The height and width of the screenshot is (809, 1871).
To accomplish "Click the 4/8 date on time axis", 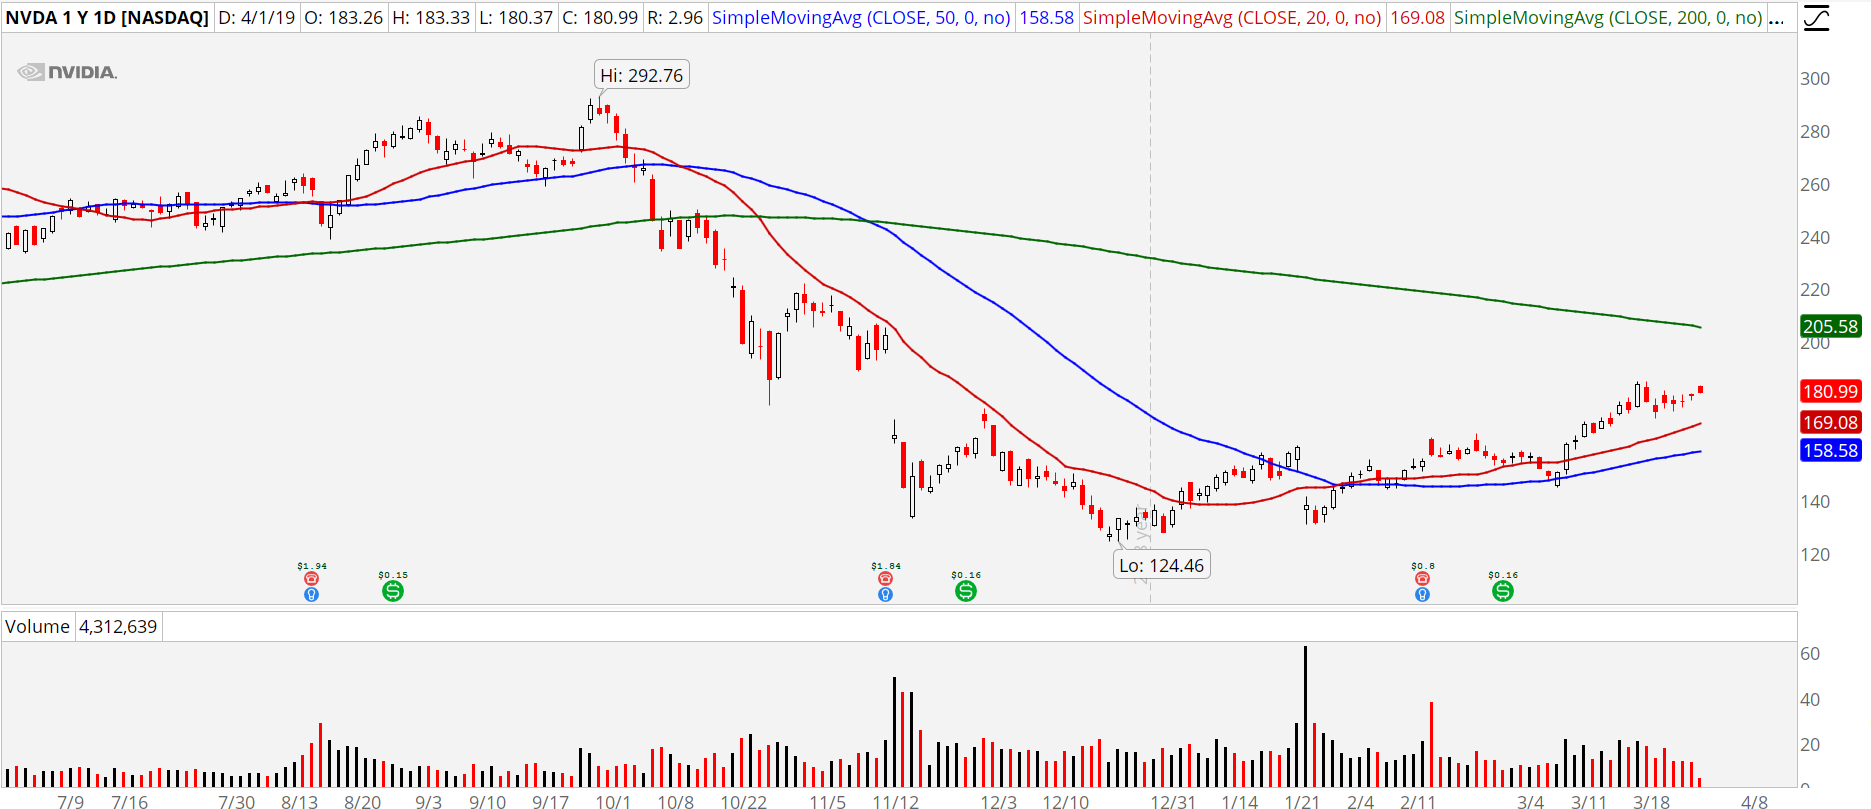I will pos(1755,802).
